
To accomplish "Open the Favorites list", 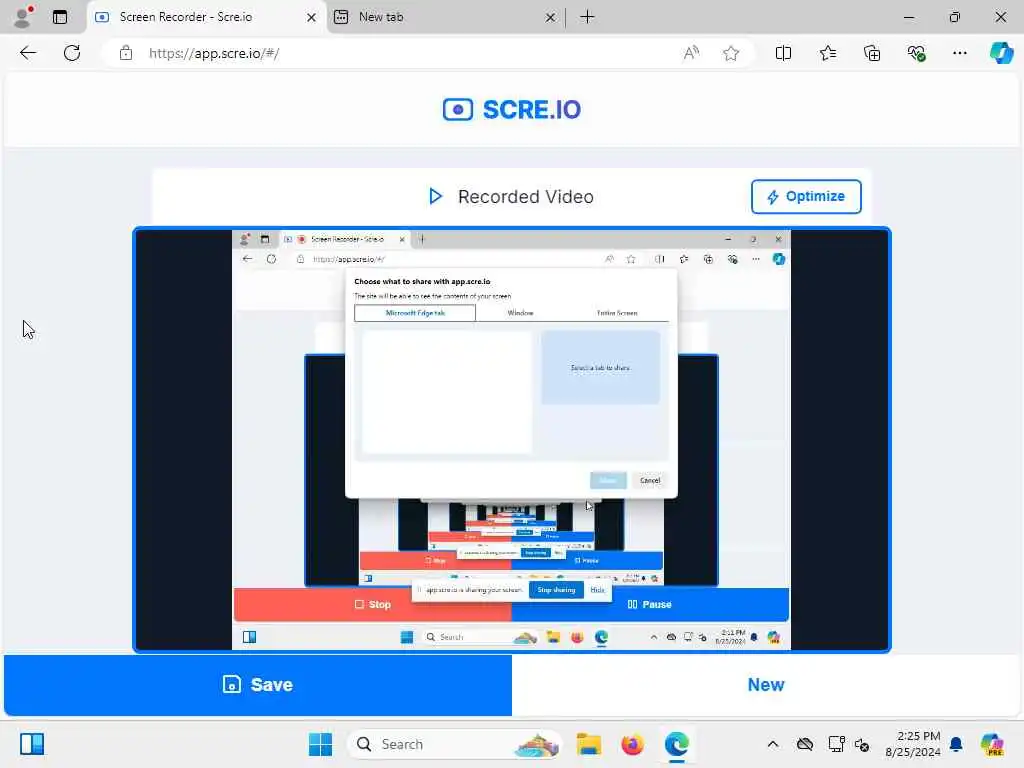I will click(827, 53).
